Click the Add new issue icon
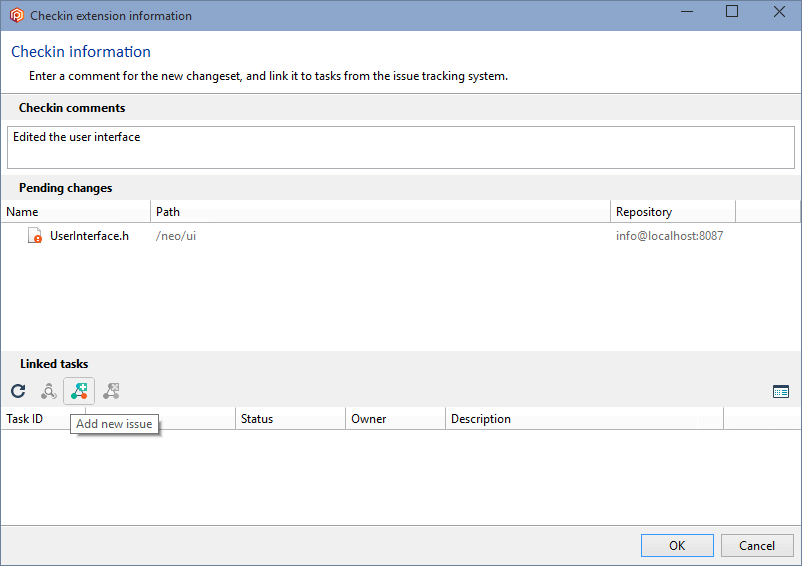The height and width of the screenshot is (566, 802). click(x=79, y=392)
